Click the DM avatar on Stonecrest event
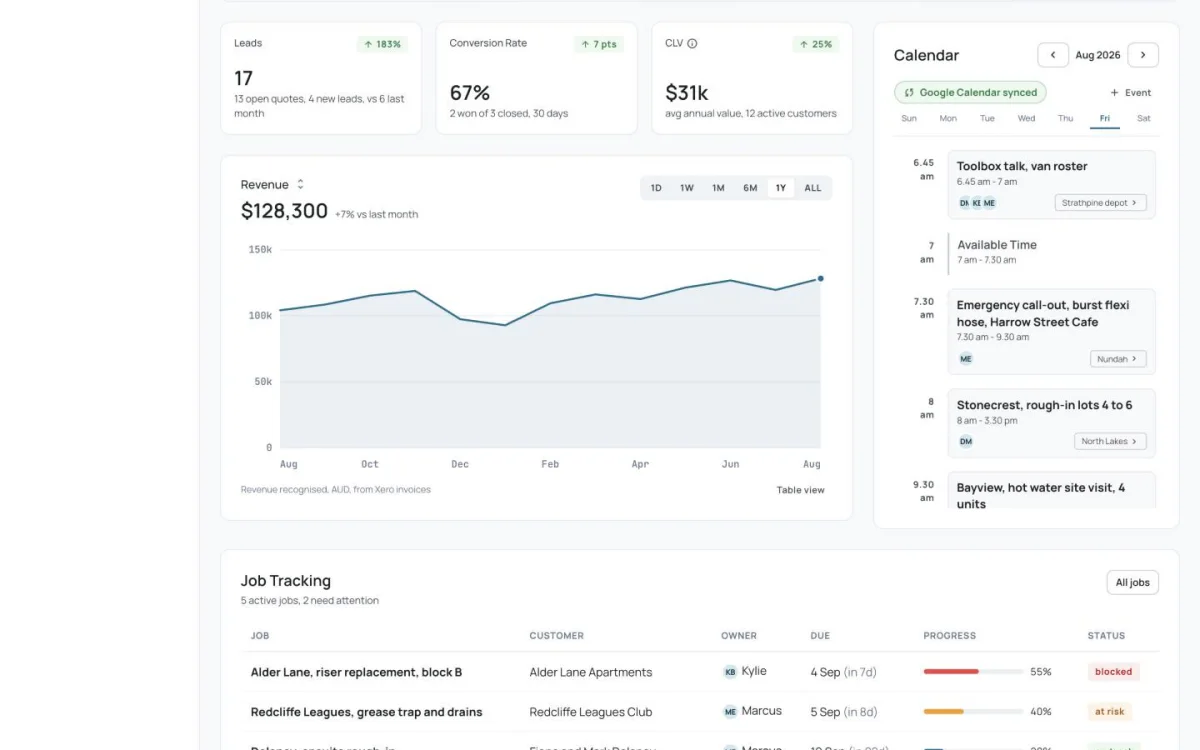The width and height of the screenshot is (1200, 750). tap(966, 441)
